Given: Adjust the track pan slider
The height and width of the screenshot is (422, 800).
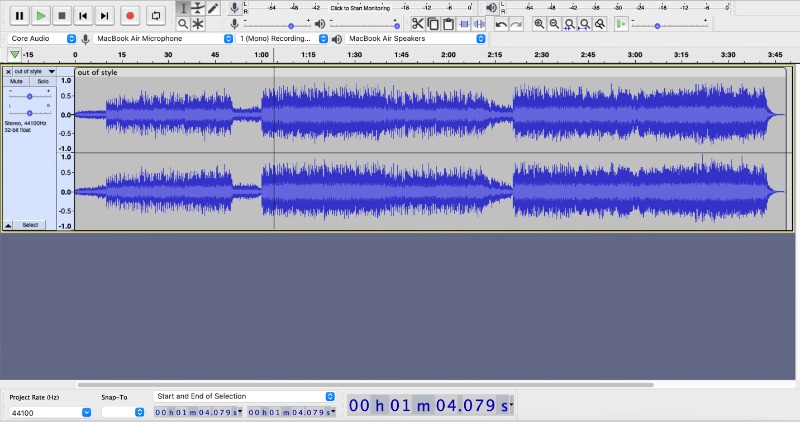Looking at the screenshot, I should click(x=30, y=113).
